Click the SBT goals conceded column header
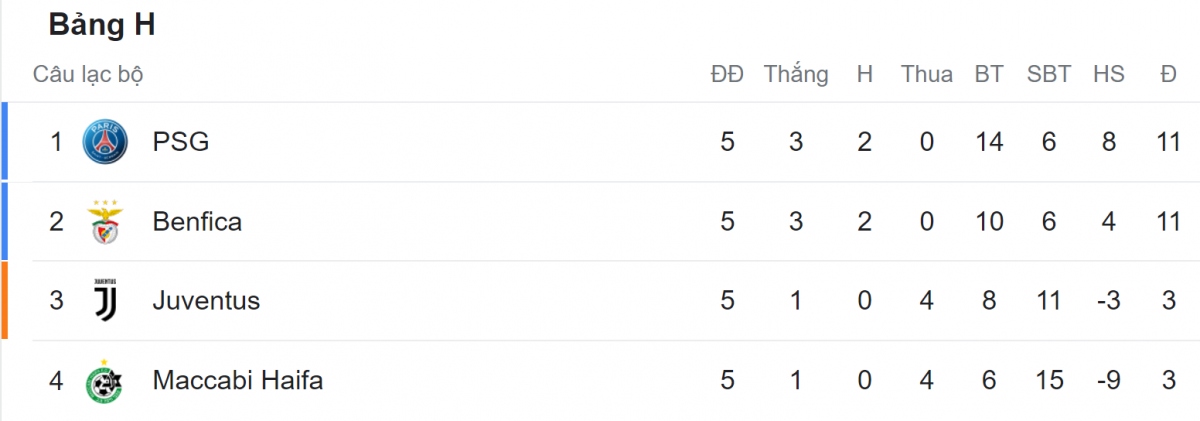 click(1048, 74)
